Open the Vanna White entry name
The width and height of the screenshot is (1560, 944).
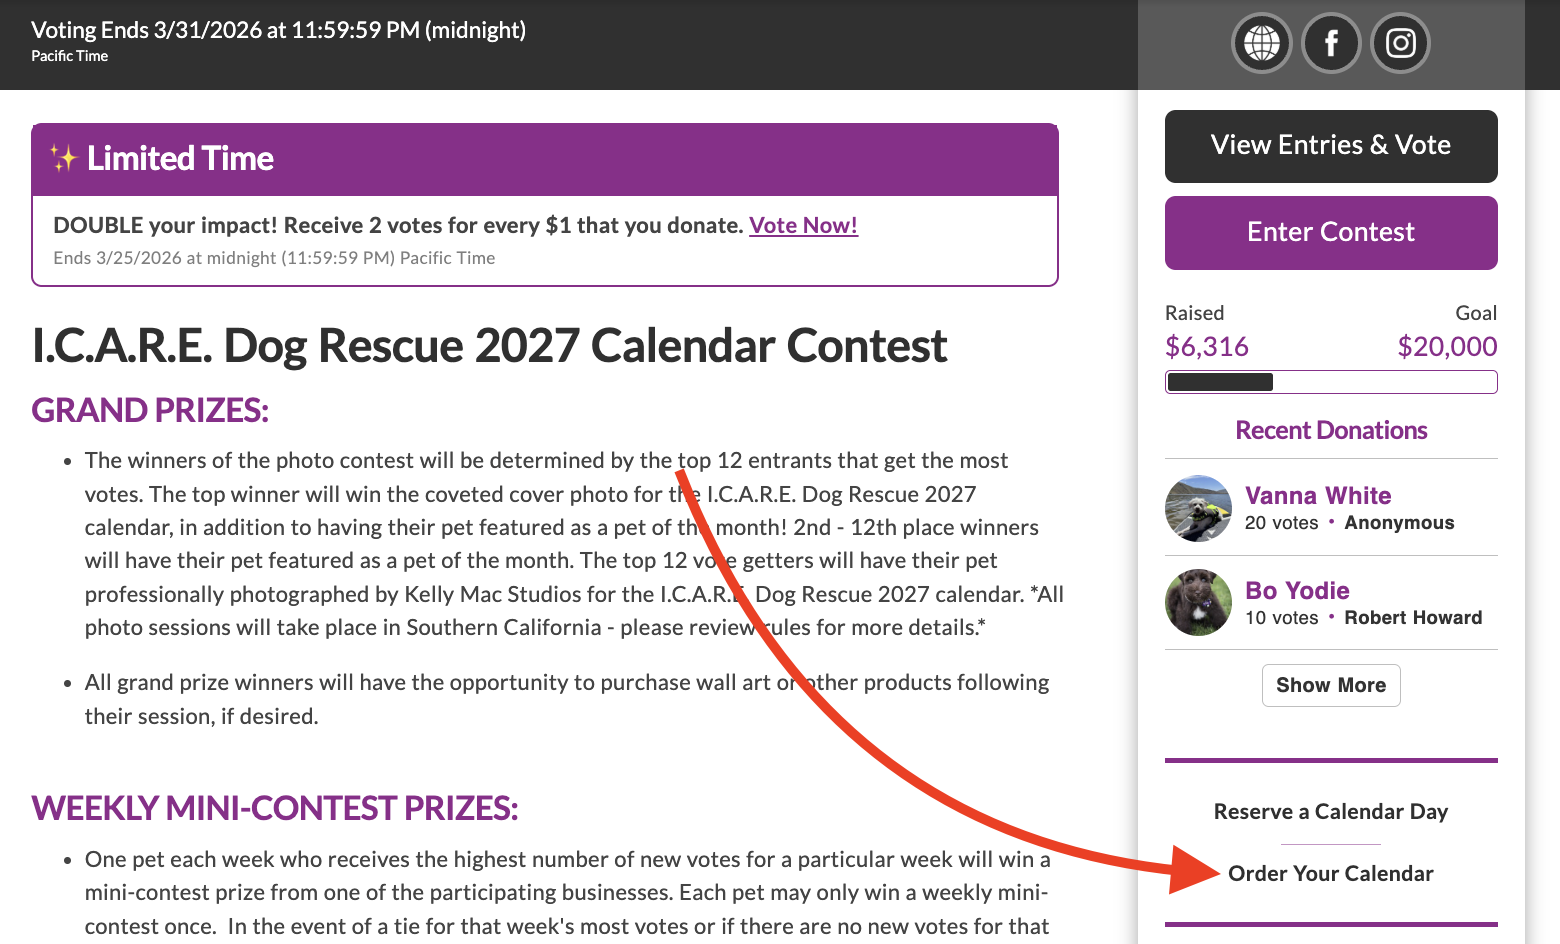tap(1318, 495)
